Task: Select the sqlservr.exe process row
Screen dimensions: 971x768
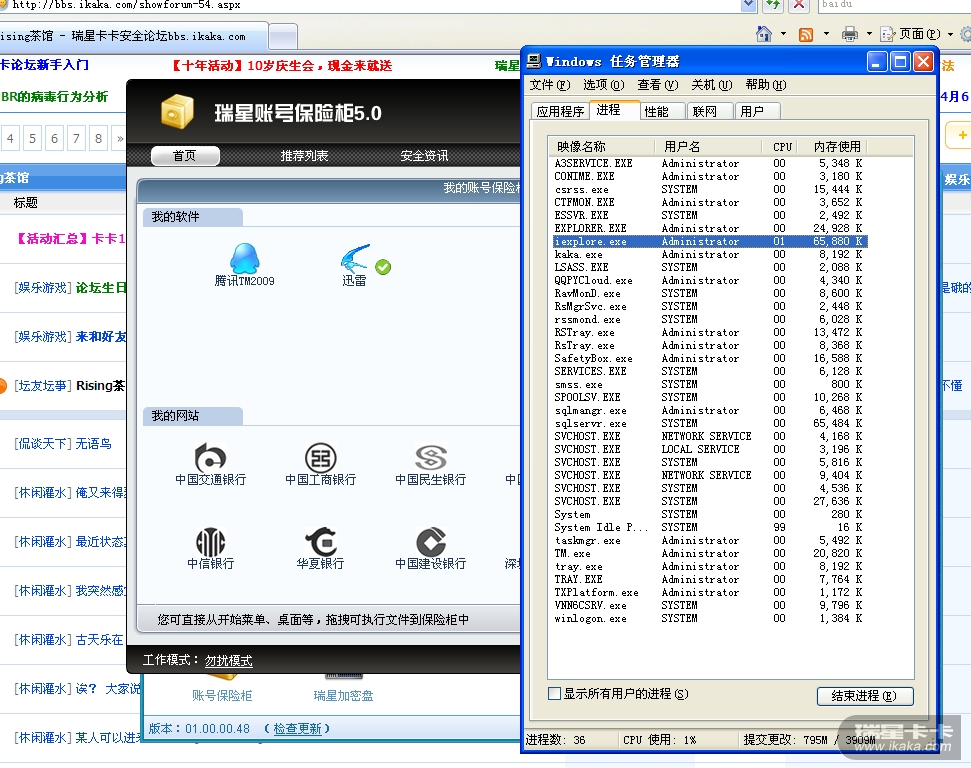Action: (710, 424)
